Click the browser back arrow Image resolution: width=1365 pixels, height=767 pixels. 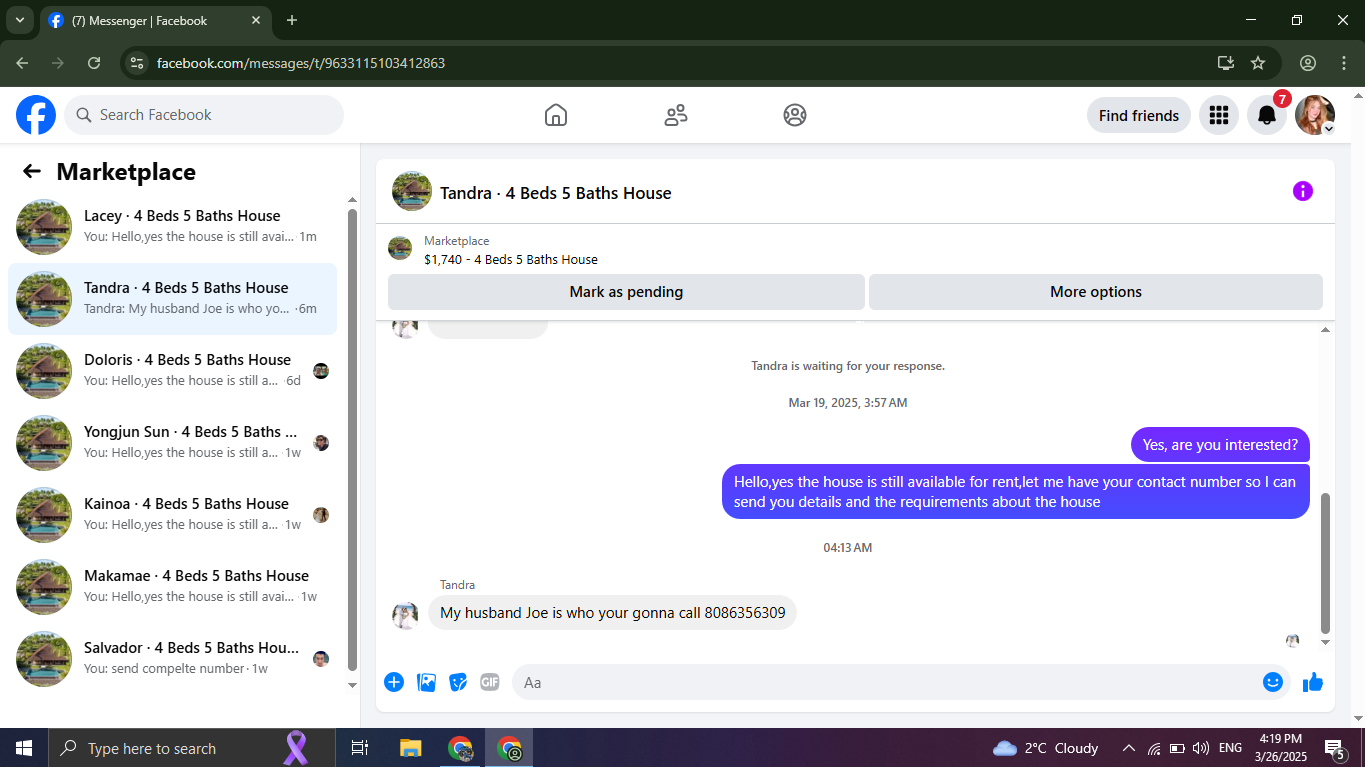coord(22,63)
